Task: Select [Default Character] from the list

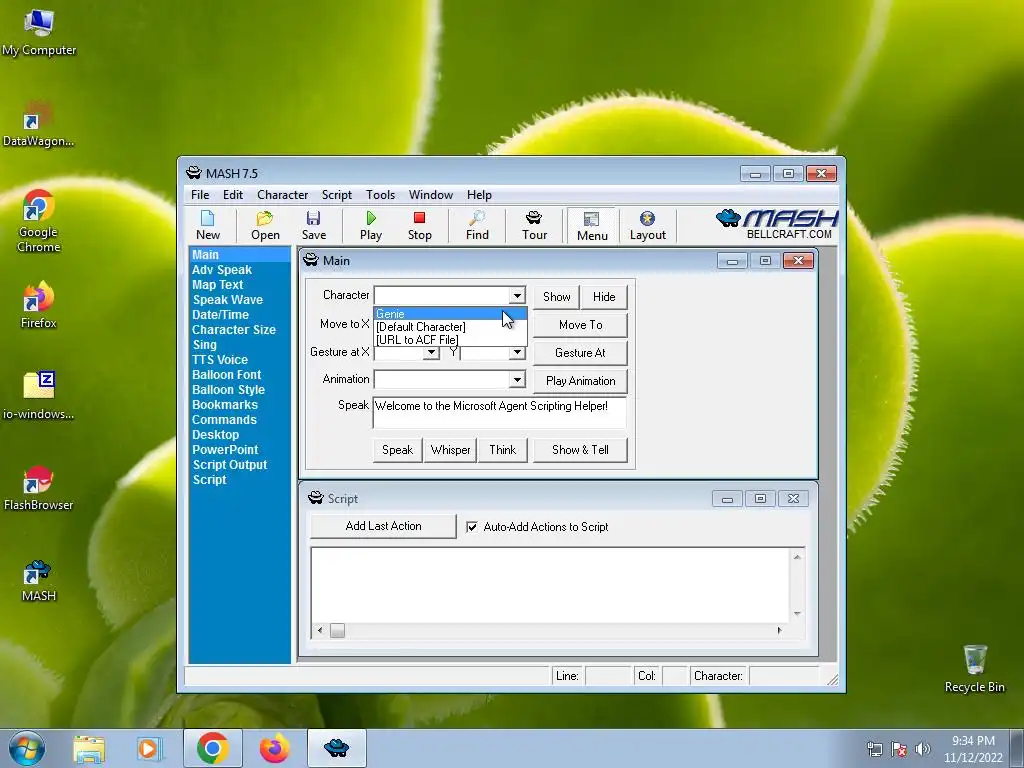Action: tap(450, 327)
